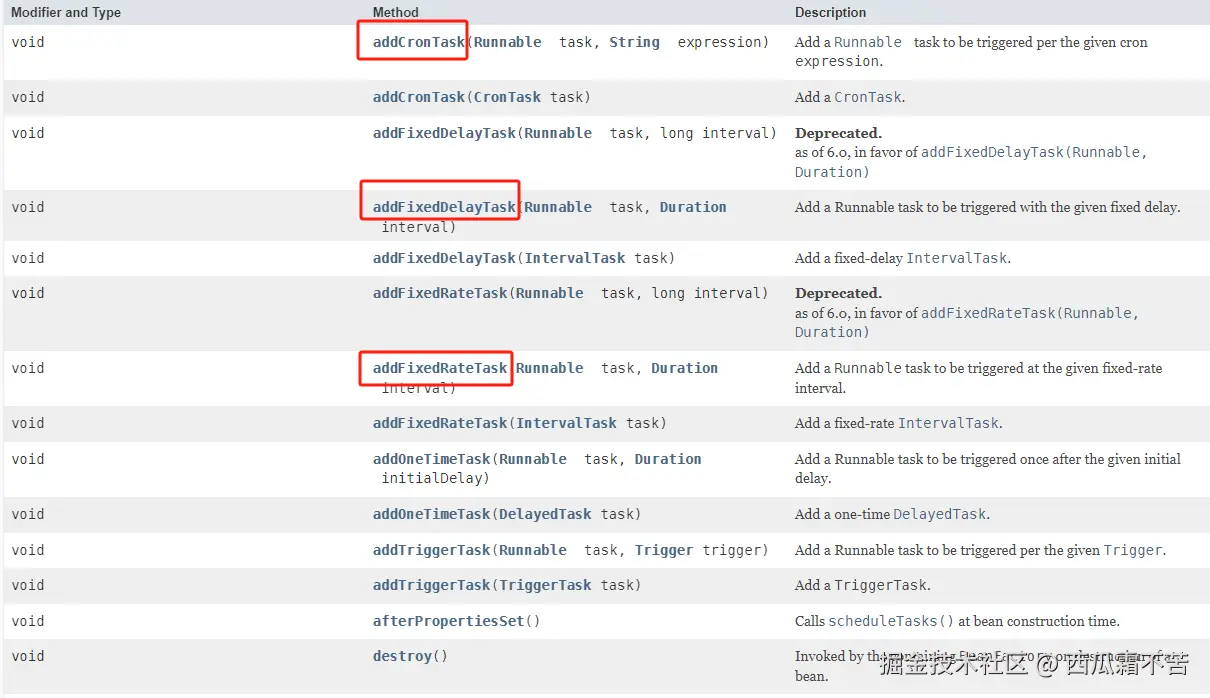Click DelayedTask parameter in addOneTimeTask signature

click(x=546, y=514)
